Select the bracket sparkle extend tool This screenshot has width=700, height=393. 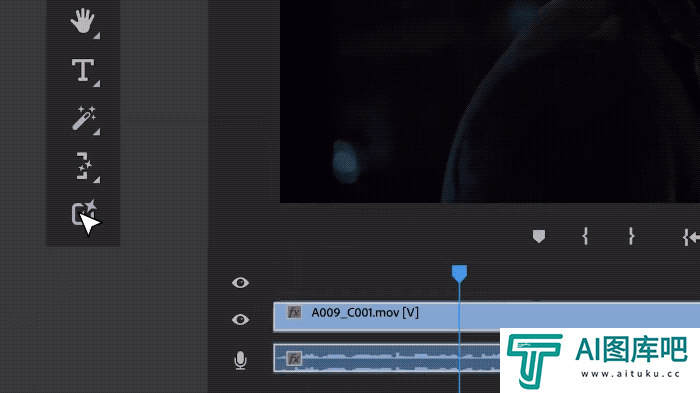point(83,166)
